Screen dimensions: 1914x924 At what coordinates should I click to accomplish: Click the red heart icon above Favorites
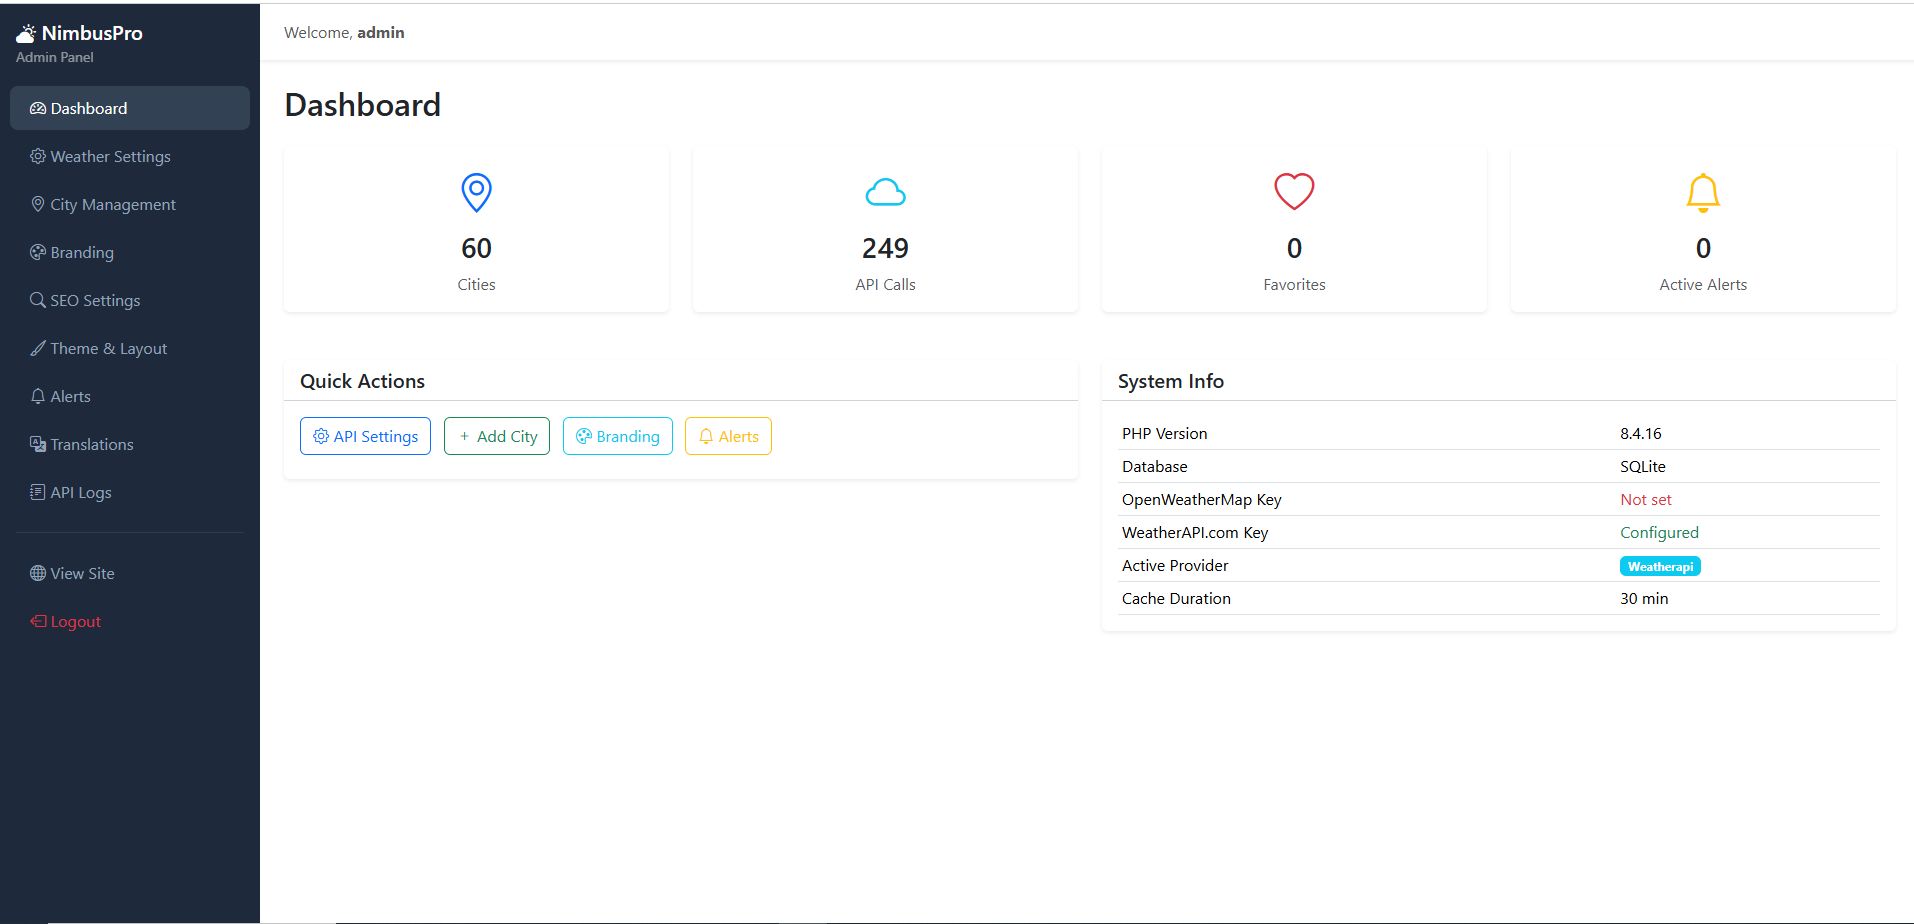coord(1294,192)
